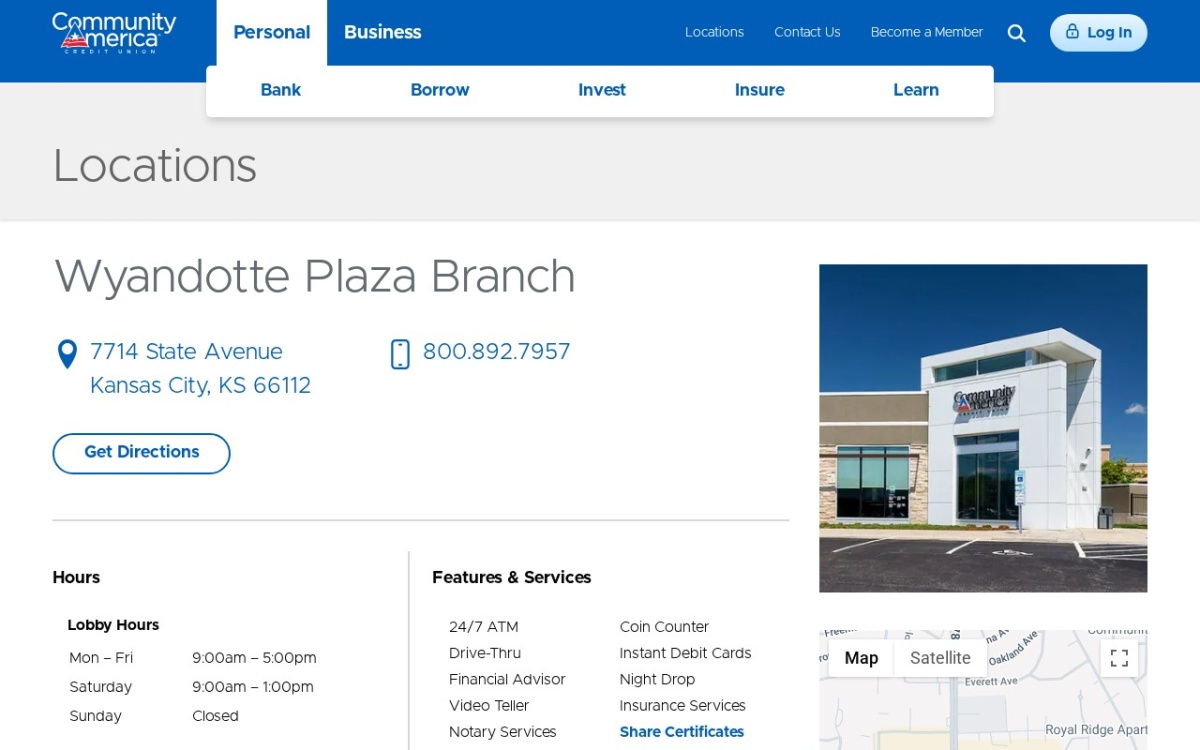Open the Share Certificates link
Image resolution: width=1200 pixels, height=750 pixels.
point(682,732)
